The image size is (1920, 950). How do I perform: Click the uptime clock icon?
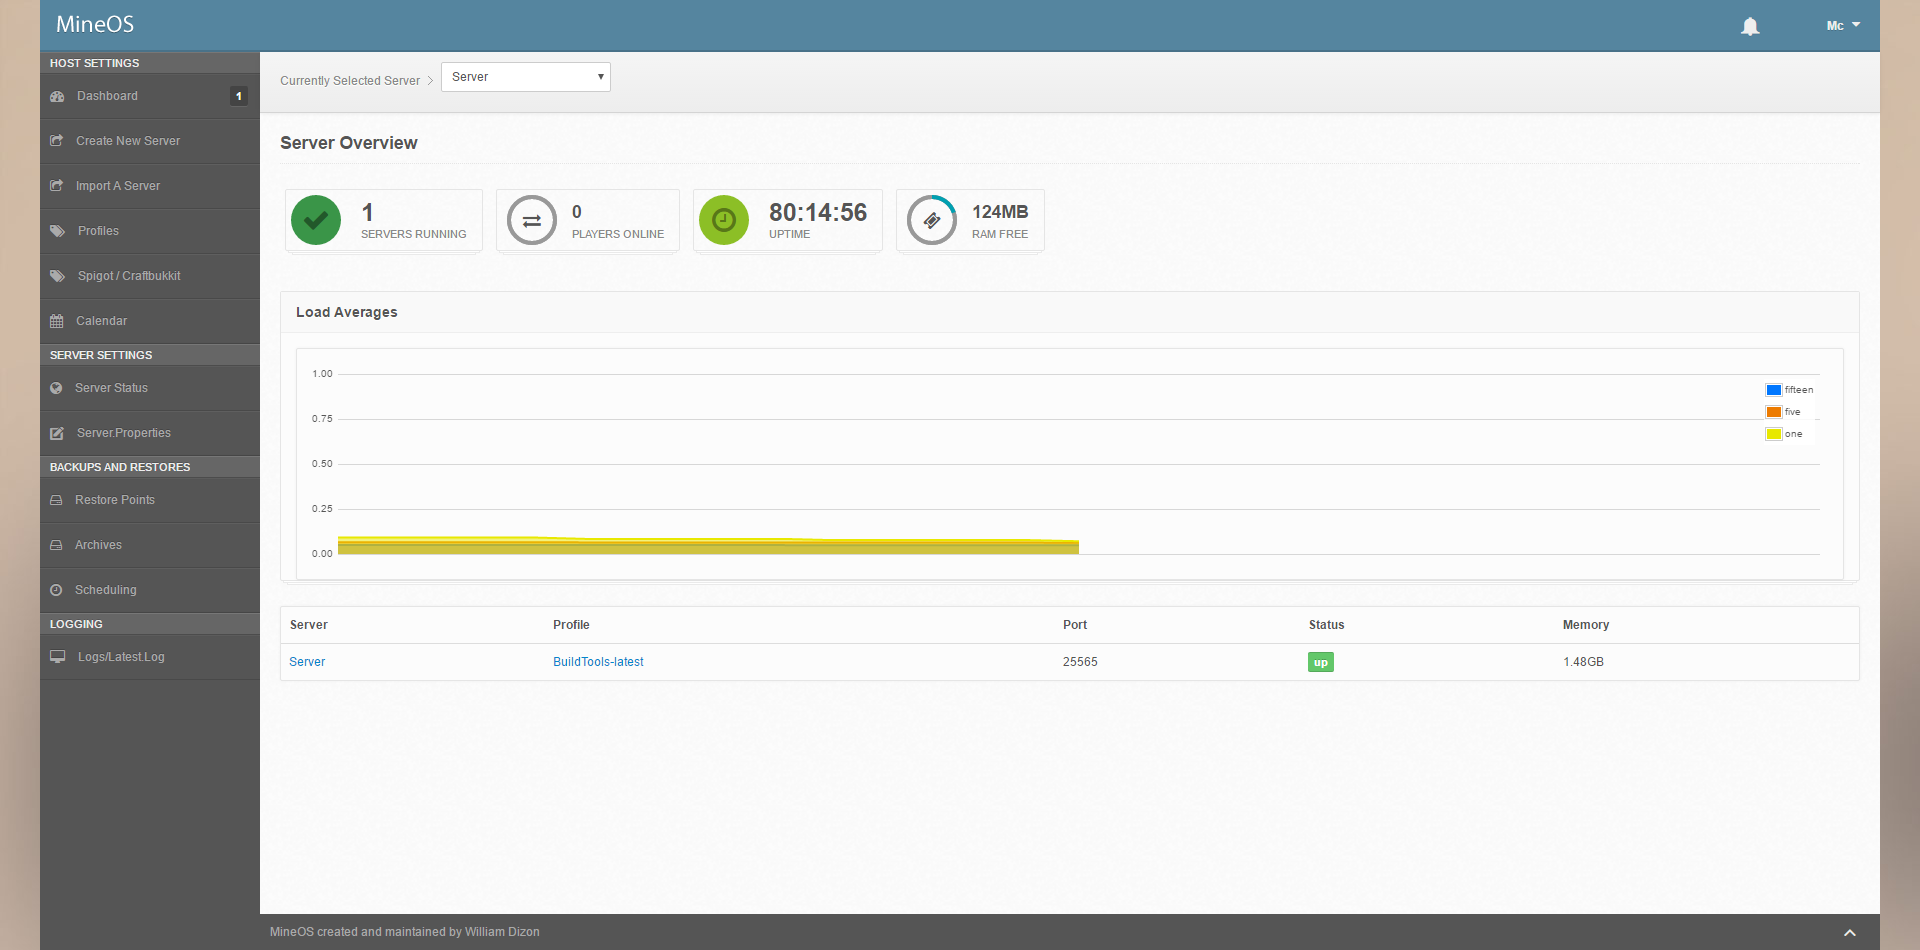pos(724,220)
